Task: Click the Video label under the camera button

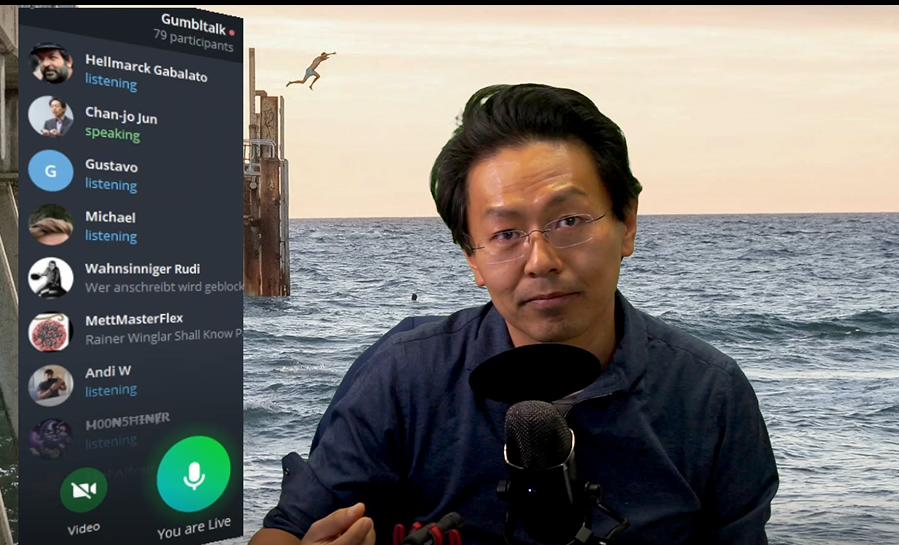Action: (x=84, y=528)
